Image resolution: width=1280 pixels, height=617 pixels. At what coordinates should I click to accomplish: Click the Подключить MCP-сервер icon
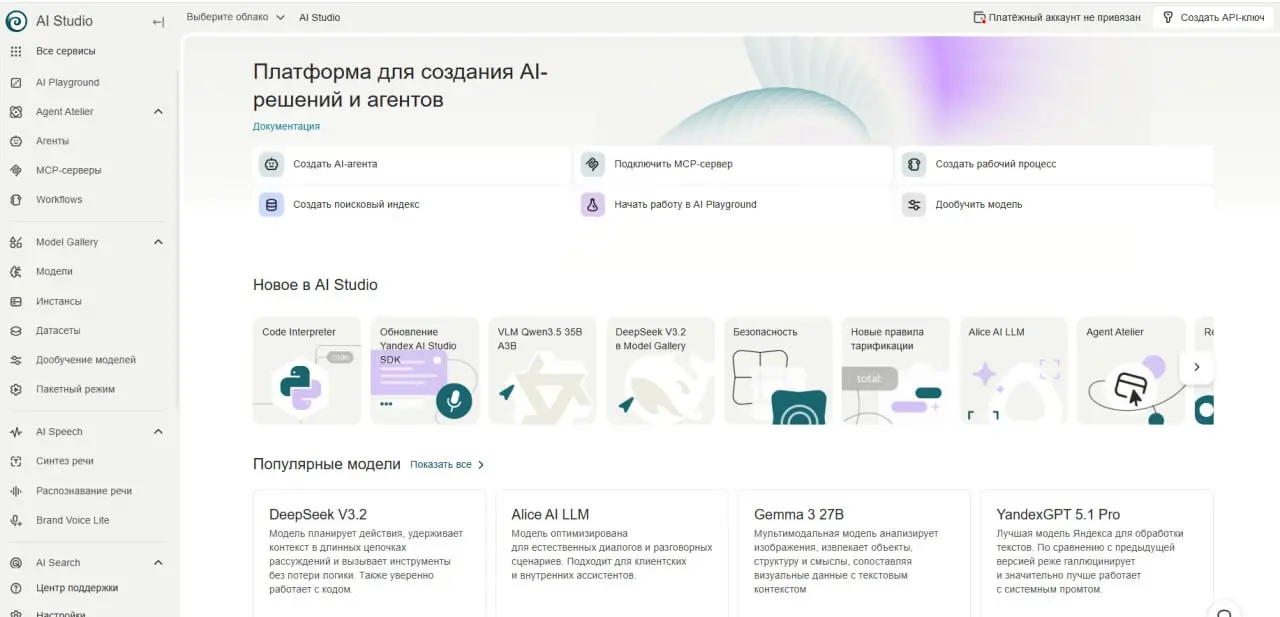(593, 164)
